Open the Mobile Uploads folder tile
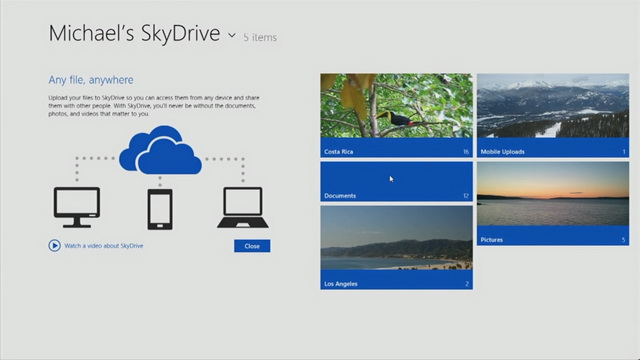Image resolution: width=640 pixels, height=360 pixels. coord(553,116)
